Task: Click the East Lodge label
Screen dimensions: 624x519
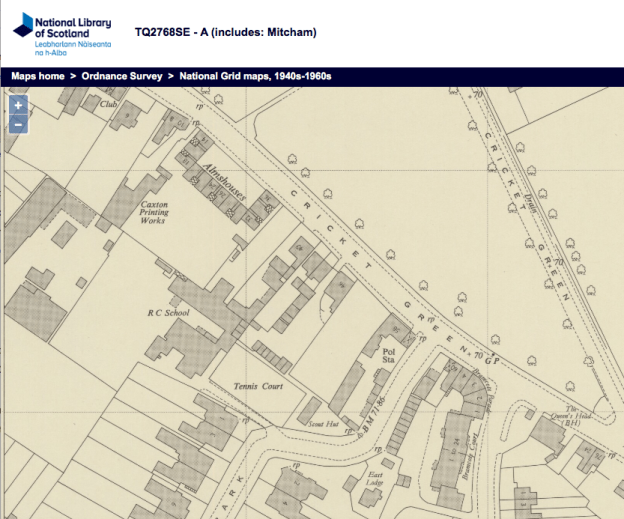Action: [x=374, y=479]
